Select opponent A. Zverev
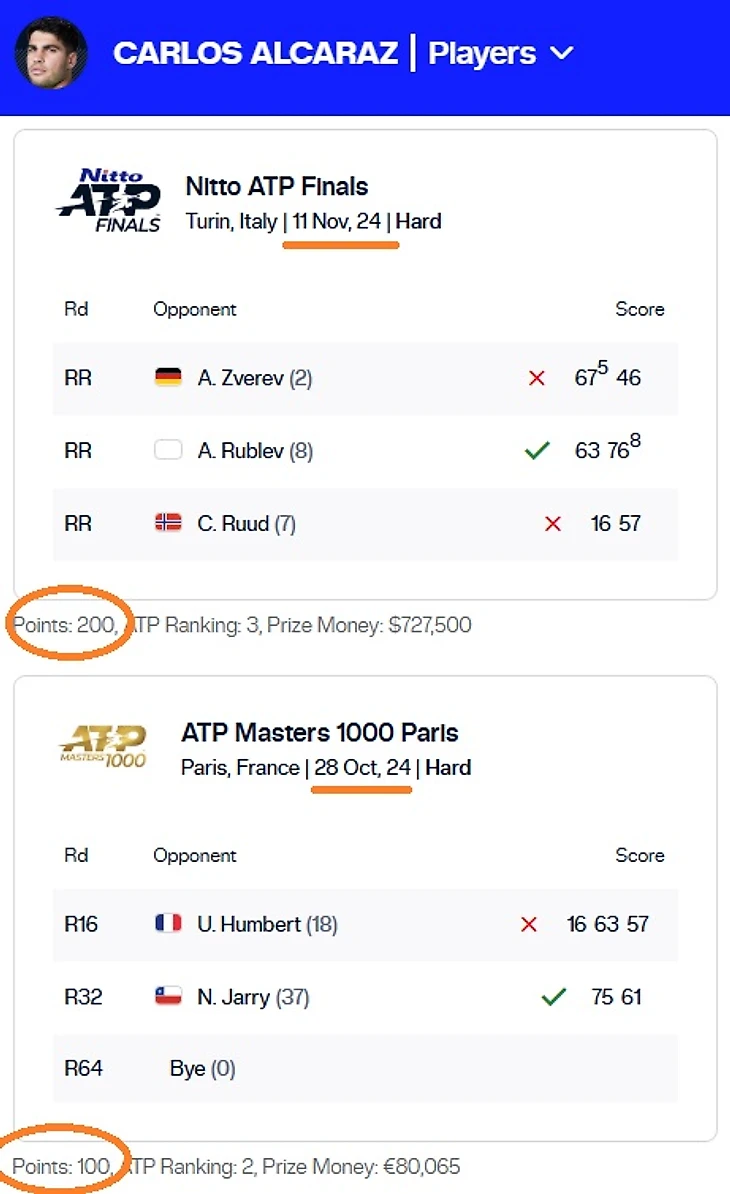 (x=240, y=378)
